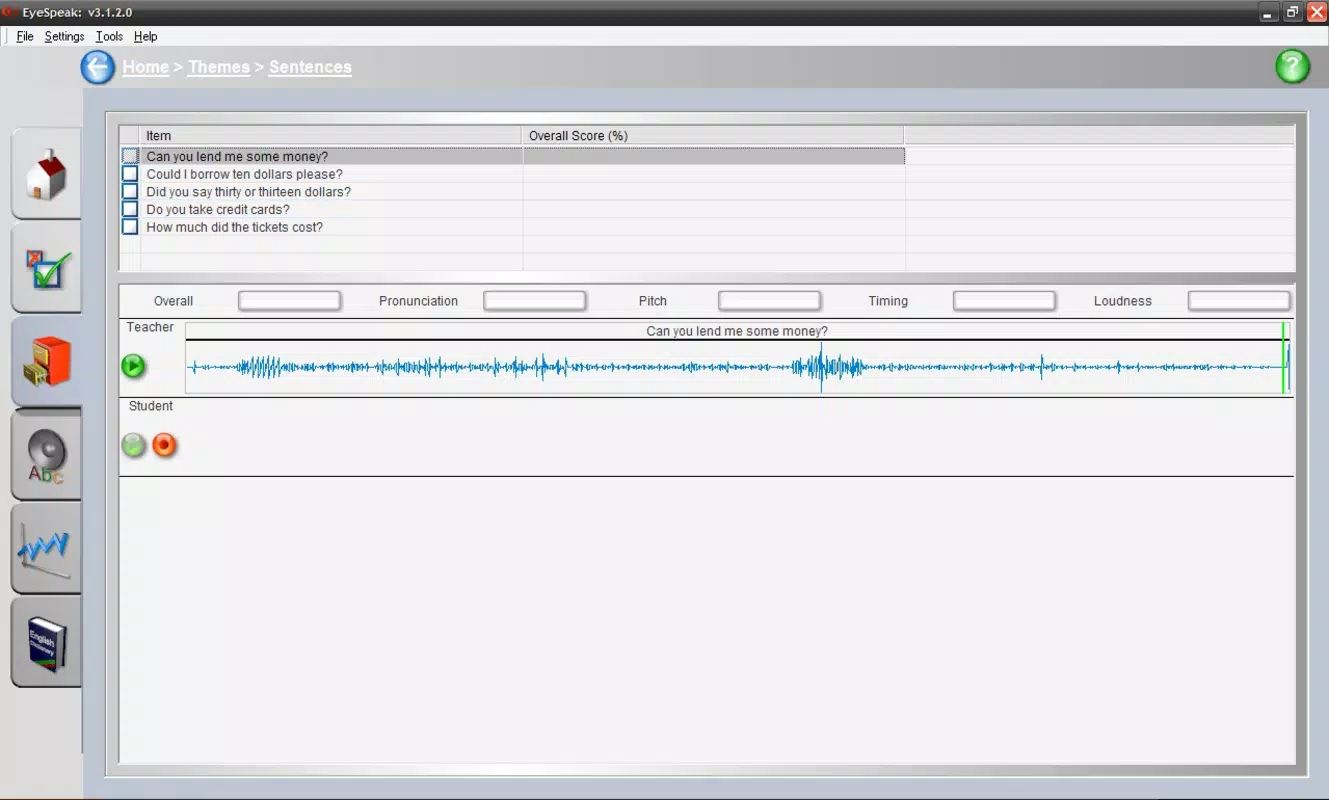Start recording Student voice with the red button
This screenshot has height=800, width=1329.
click(x=165, y=445)
